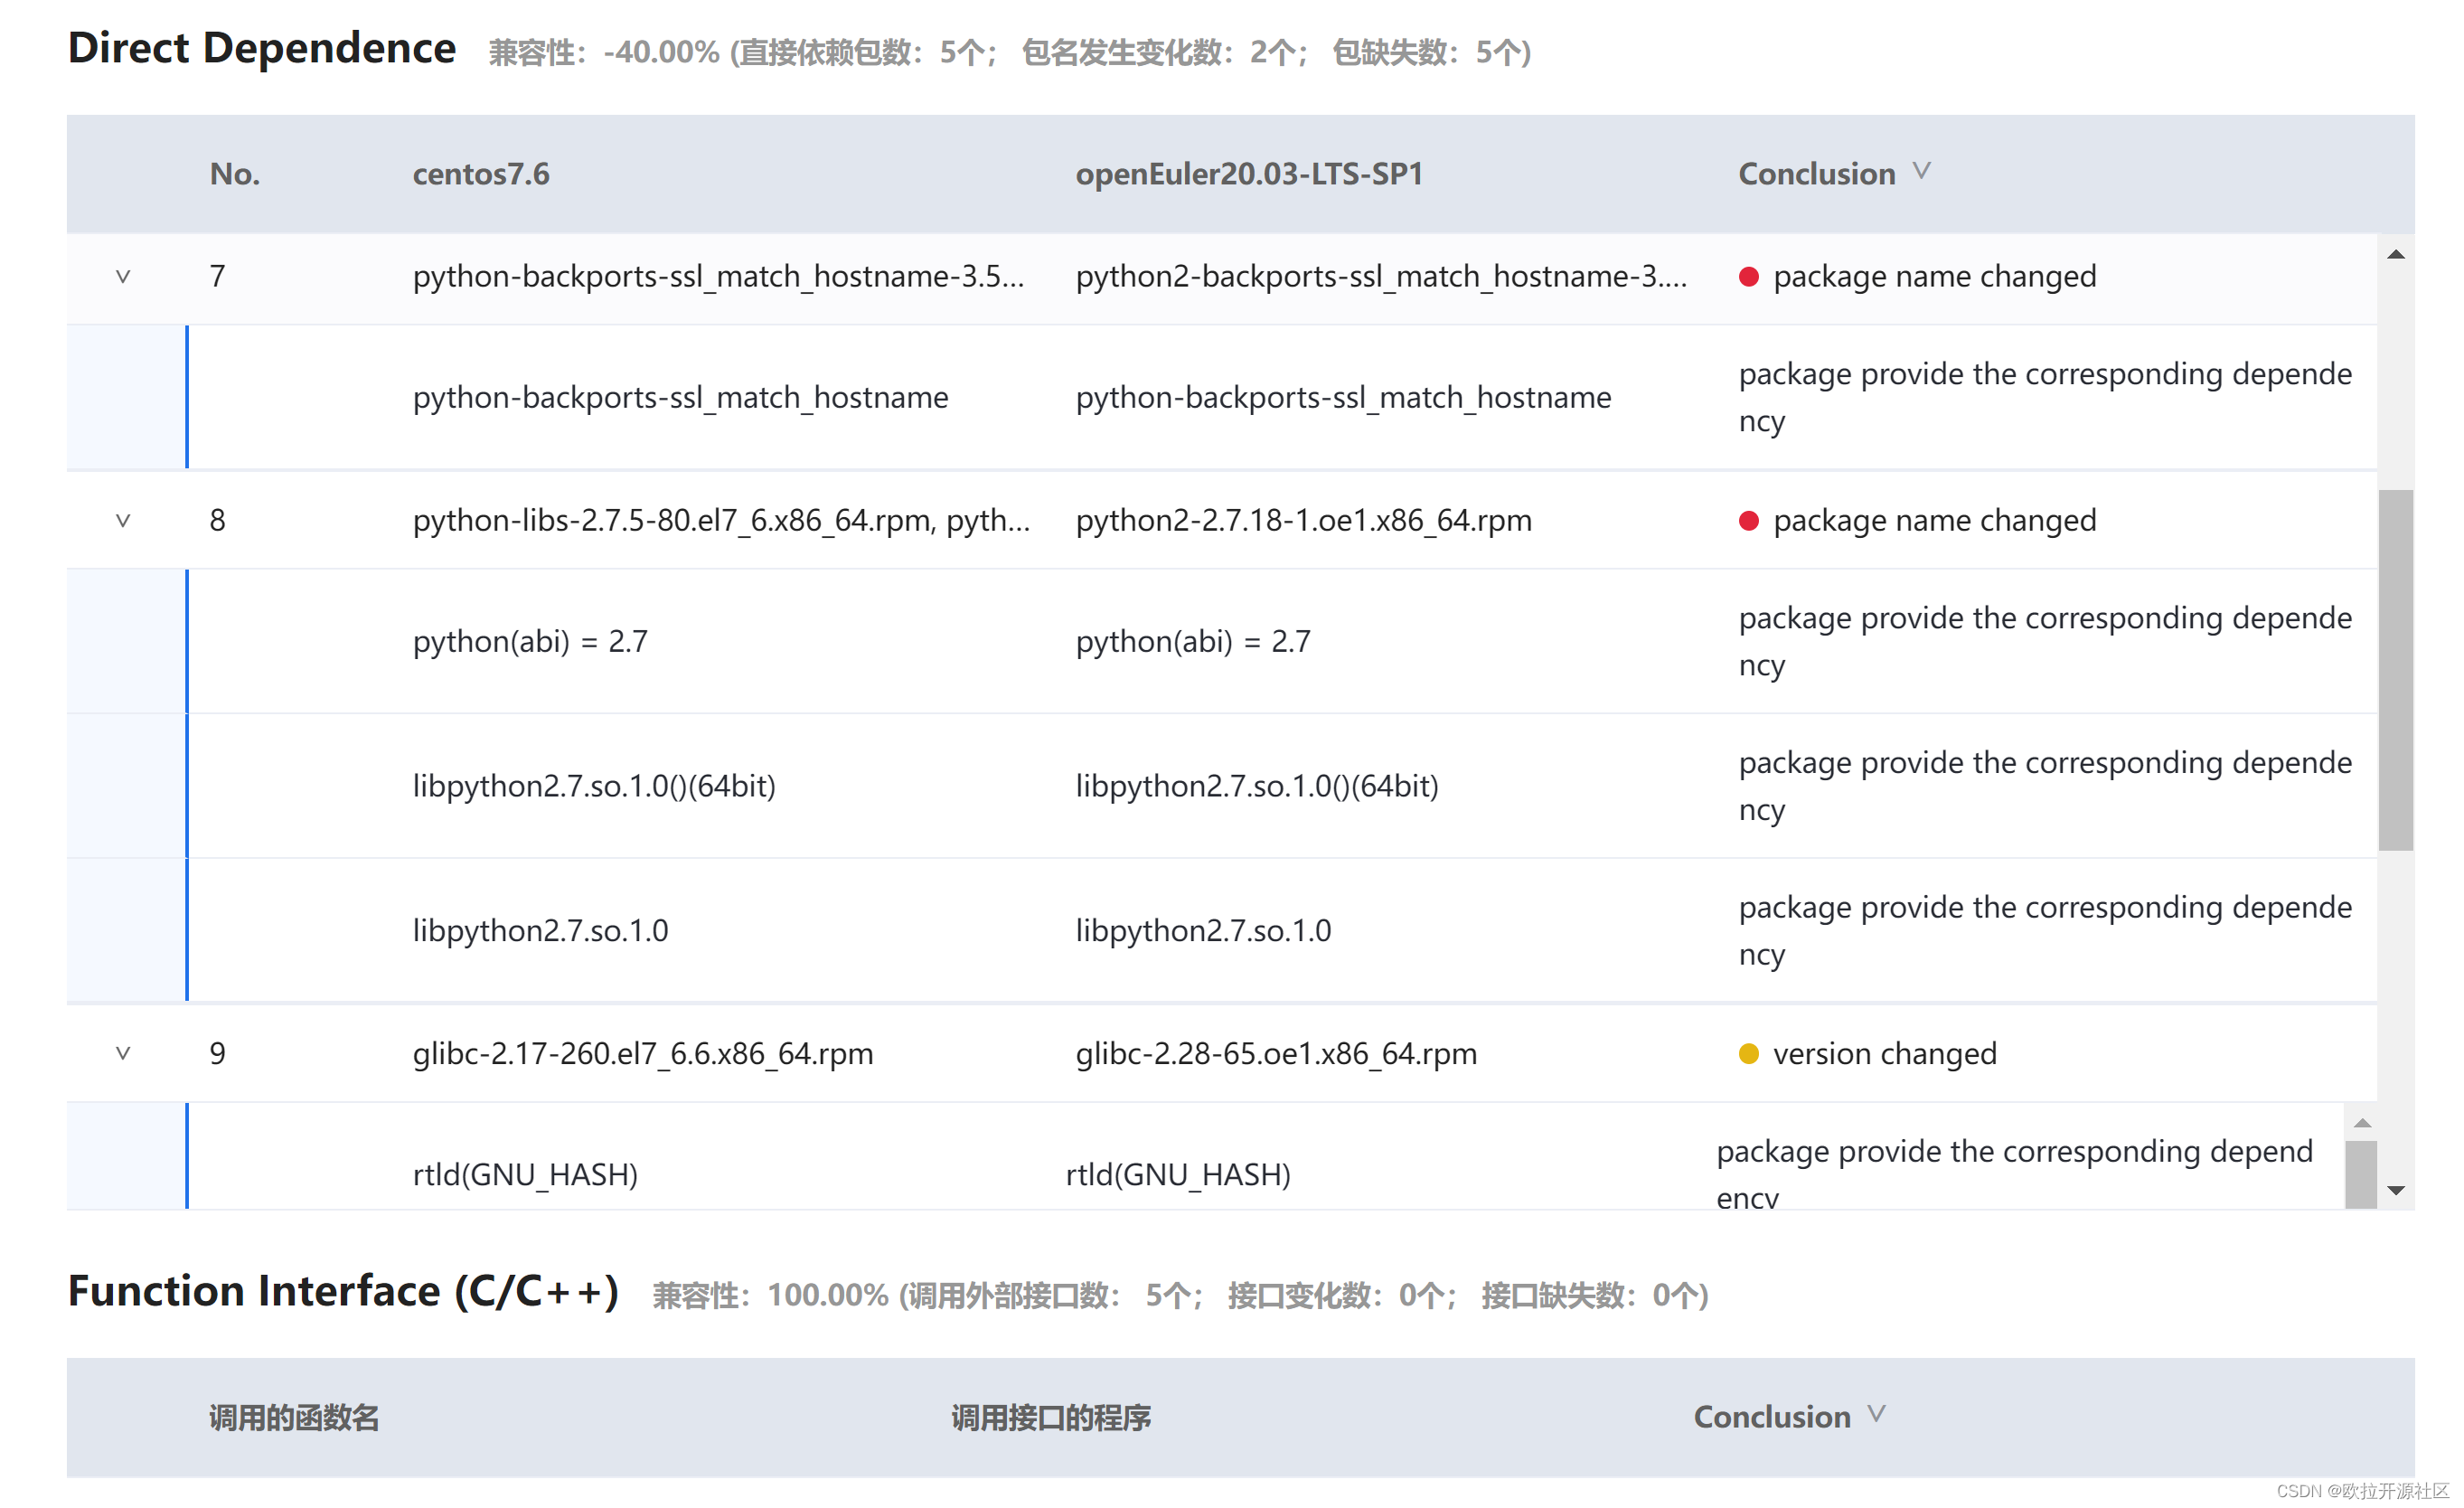Click conclusion text for libpython2.7.so.1.0()(64bit) row
This screenshot has height=1508, width=2464.
coord(2045,787)
